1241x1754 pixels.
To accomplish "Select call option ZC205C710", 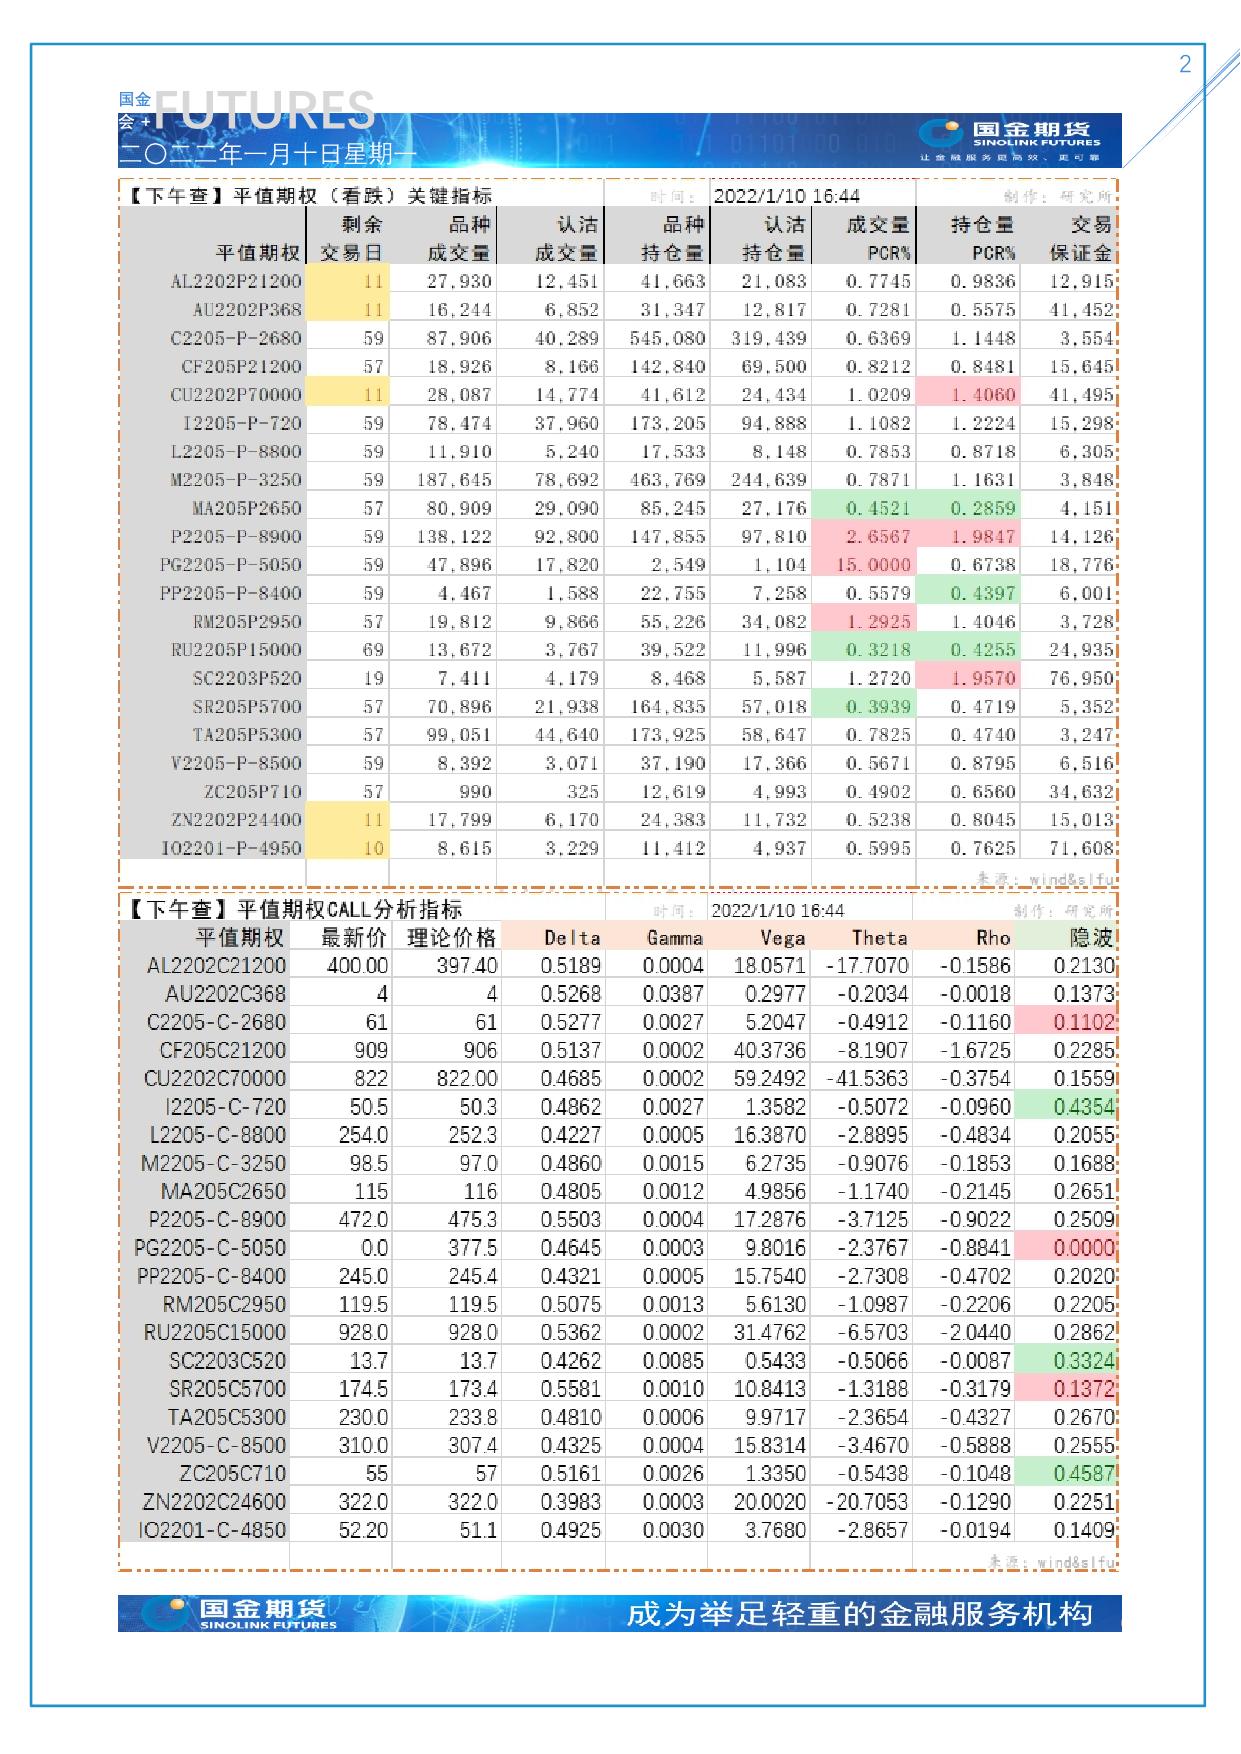I will point(232,1474).
